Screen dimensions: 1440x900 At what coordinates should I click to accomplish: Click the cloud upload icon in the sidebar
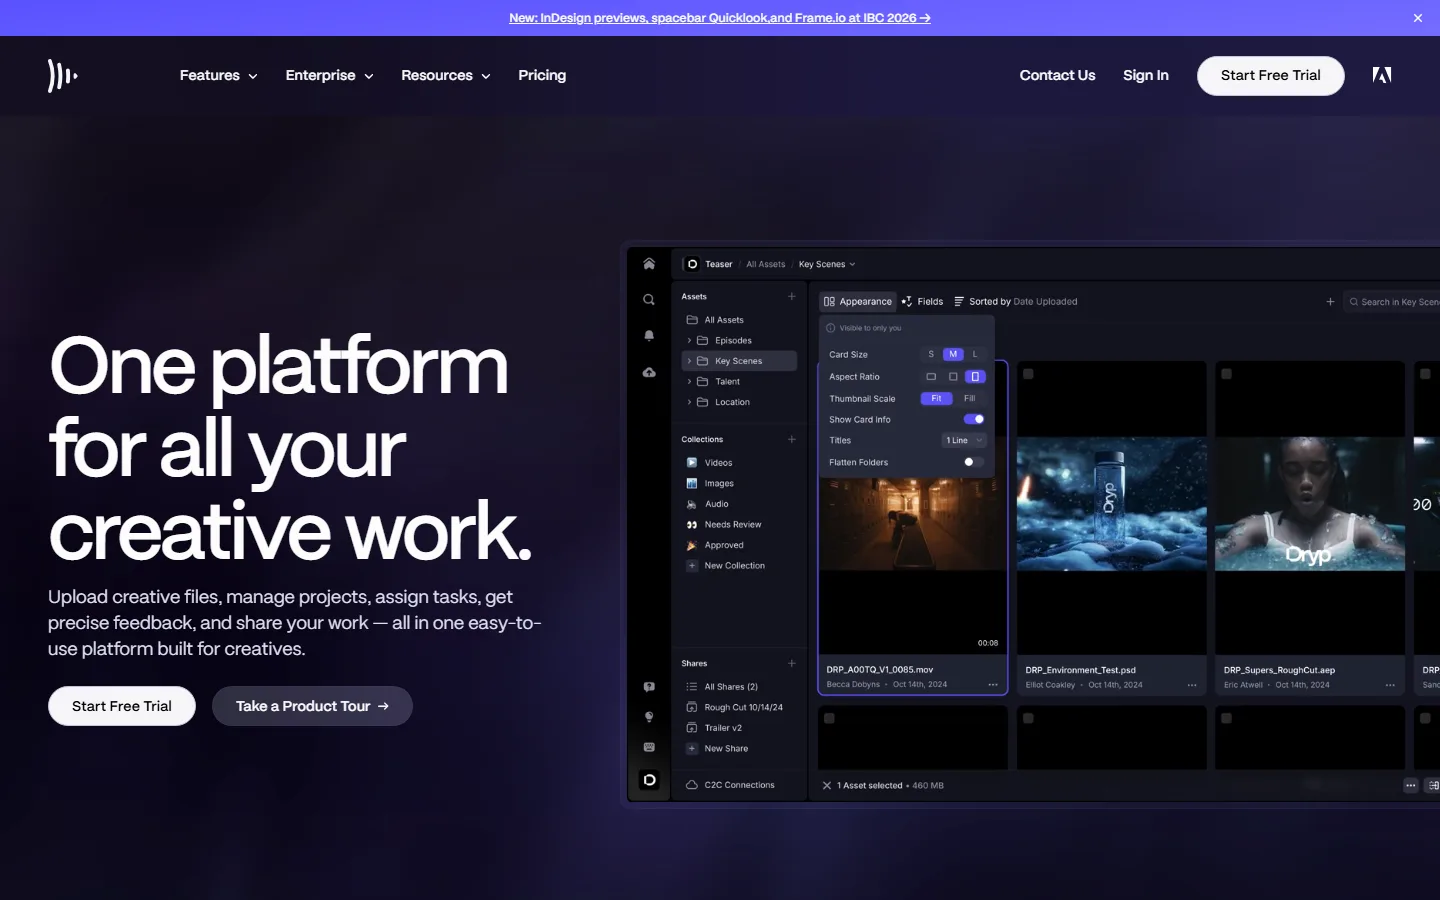[649, 372]
